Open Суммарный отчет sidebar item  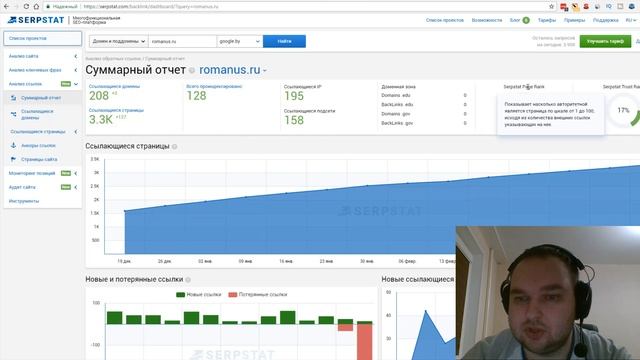(41, 98)
